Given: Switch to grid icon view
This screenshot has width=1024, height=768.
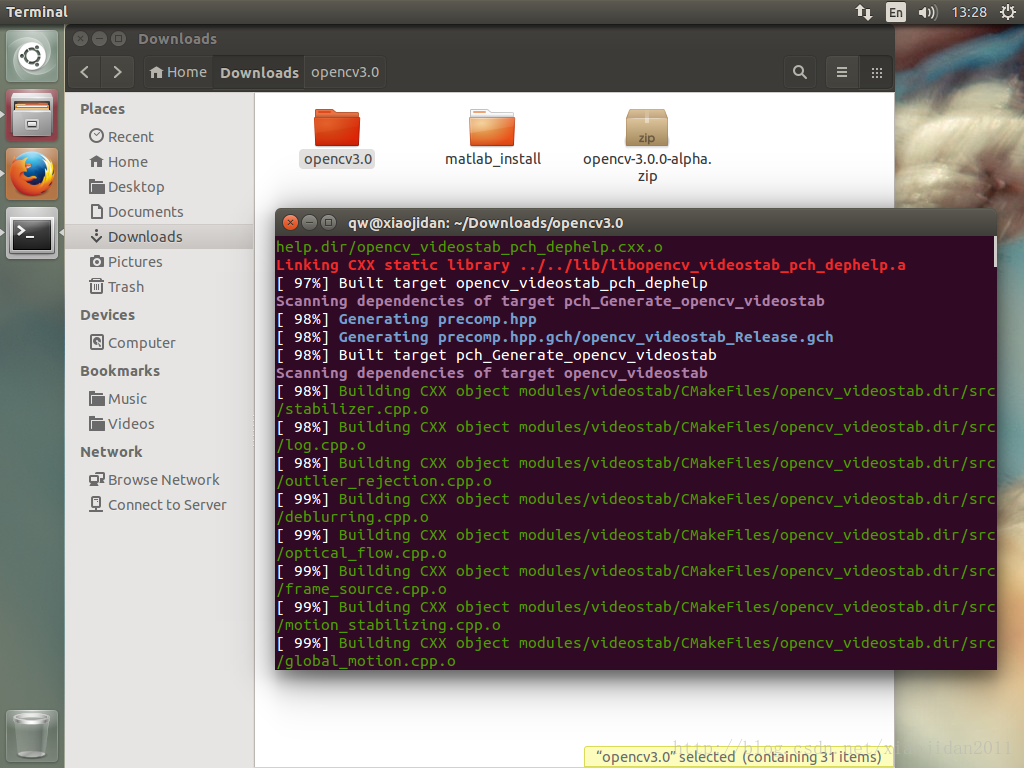Looking at the screenshot, I should pos(876,72).
